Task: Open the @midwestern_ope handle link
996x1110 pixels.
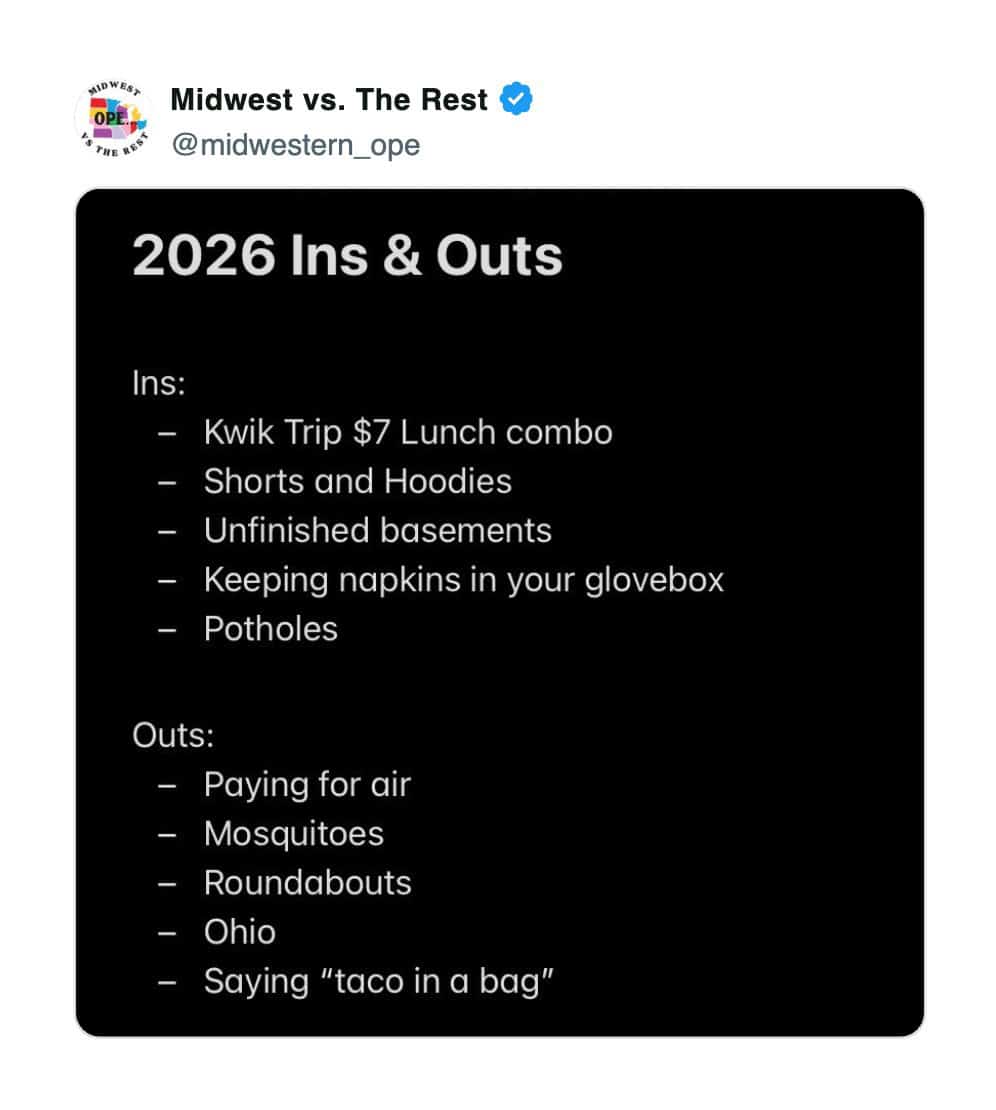Action: point(295,145)
